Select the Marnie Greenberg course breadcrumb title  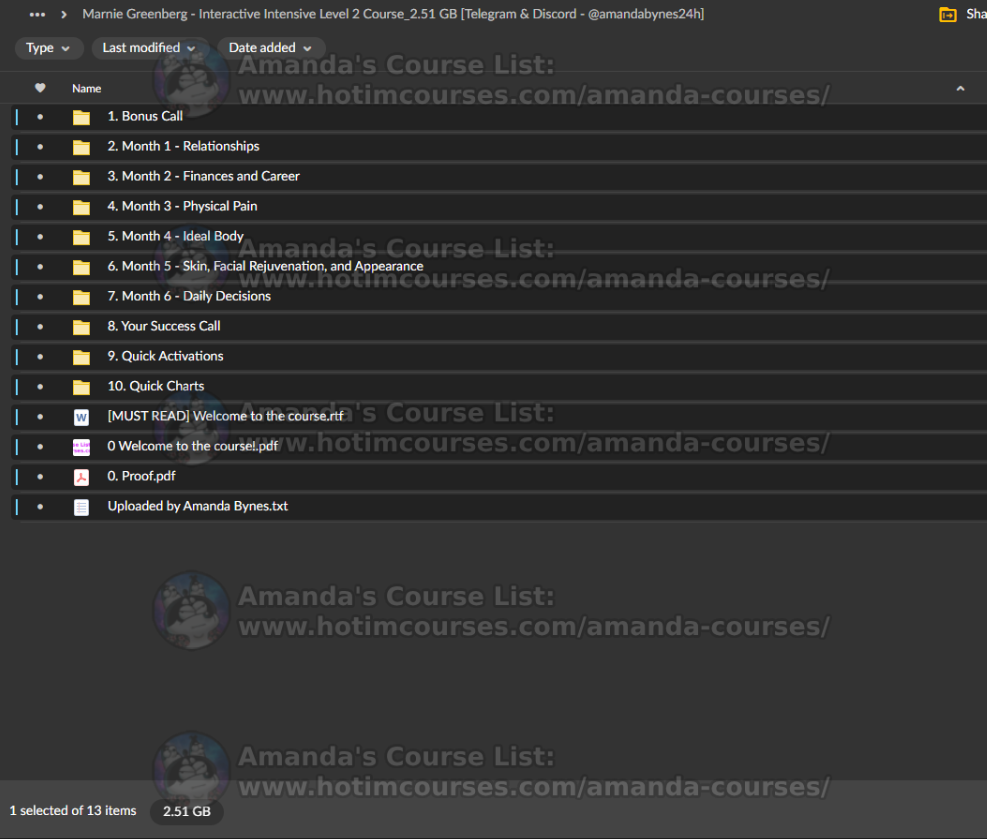tap(392, 15)
